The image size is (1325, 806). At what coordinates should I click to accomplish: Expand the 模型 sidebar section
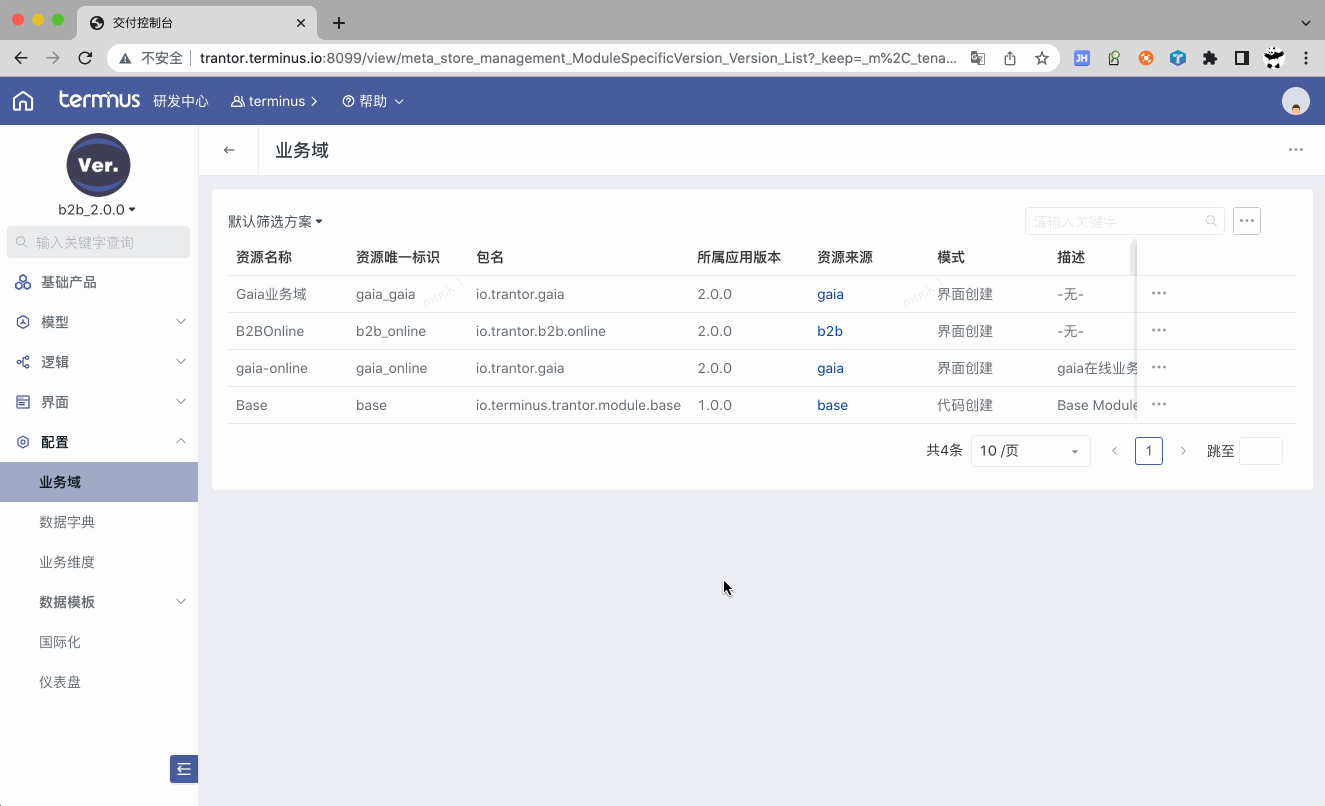click(99, 322)
